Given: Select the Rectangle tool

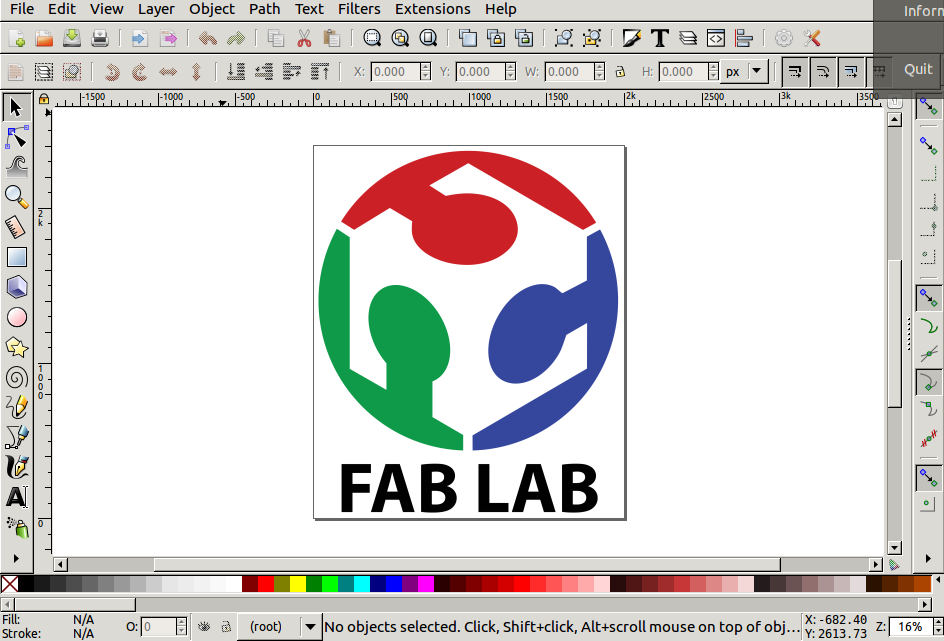Looking at the screenshot, I should pos(16,257).
